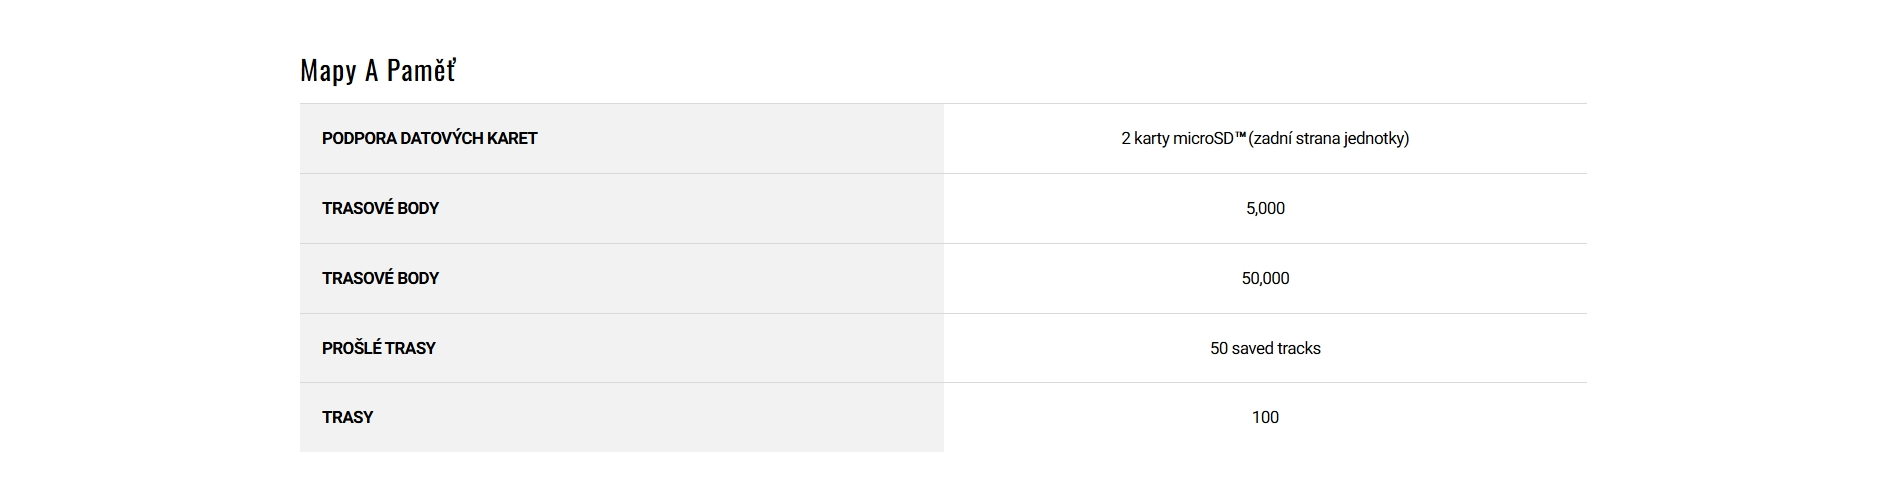The width and height of the screenshot is (1878, 486).
Task: Click the "microSD" text in the value cell
Action: click(1203, 139)
